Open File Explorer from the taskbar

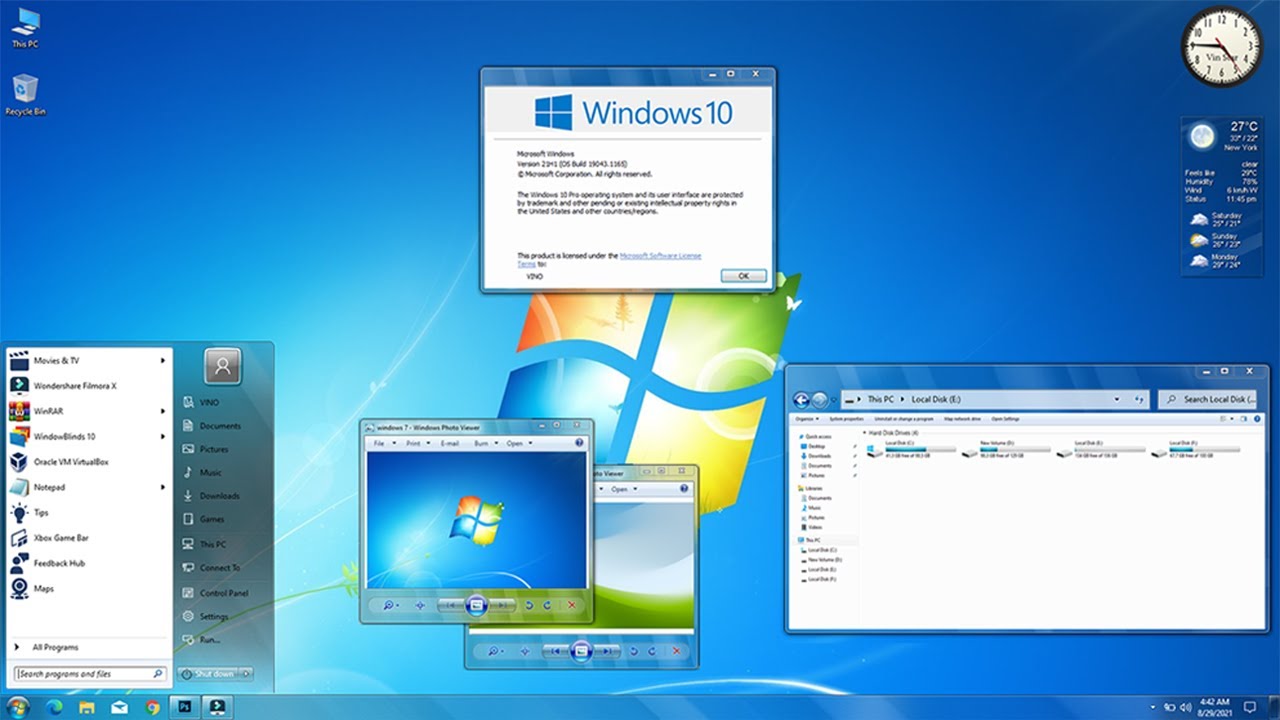[x=87, y=707]
